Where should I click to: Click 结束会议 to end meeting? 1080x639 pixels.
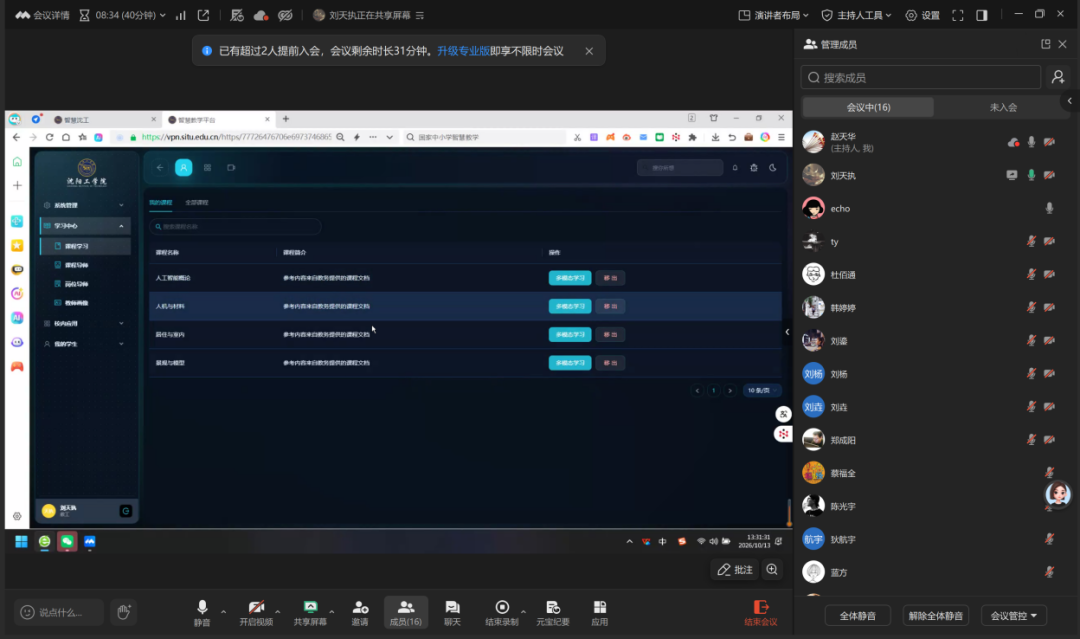click(760, 612)
